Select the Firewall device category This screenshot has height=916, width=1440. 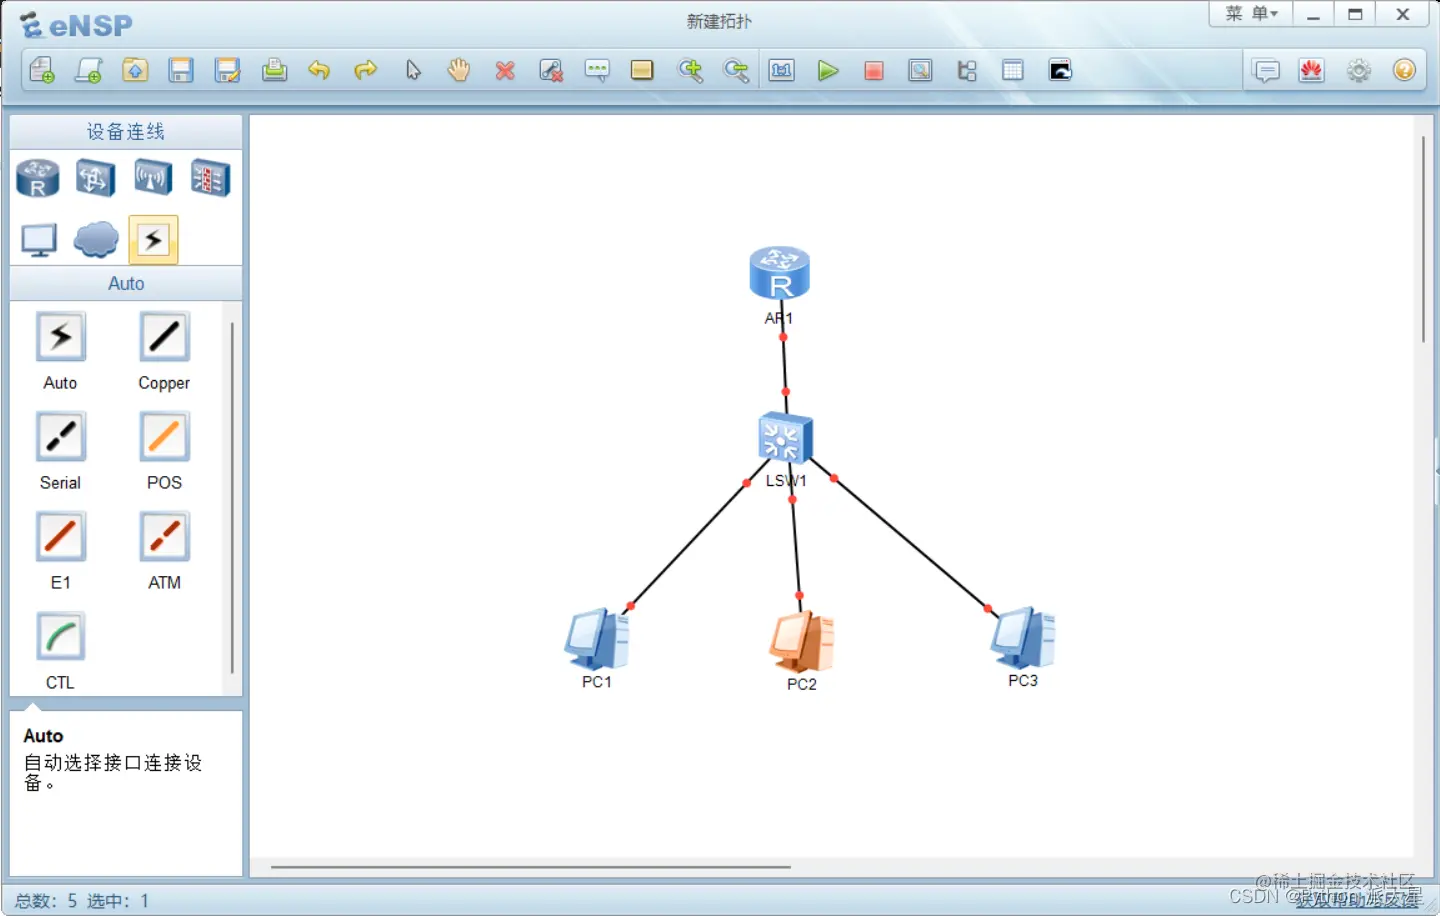coord(211,178)
